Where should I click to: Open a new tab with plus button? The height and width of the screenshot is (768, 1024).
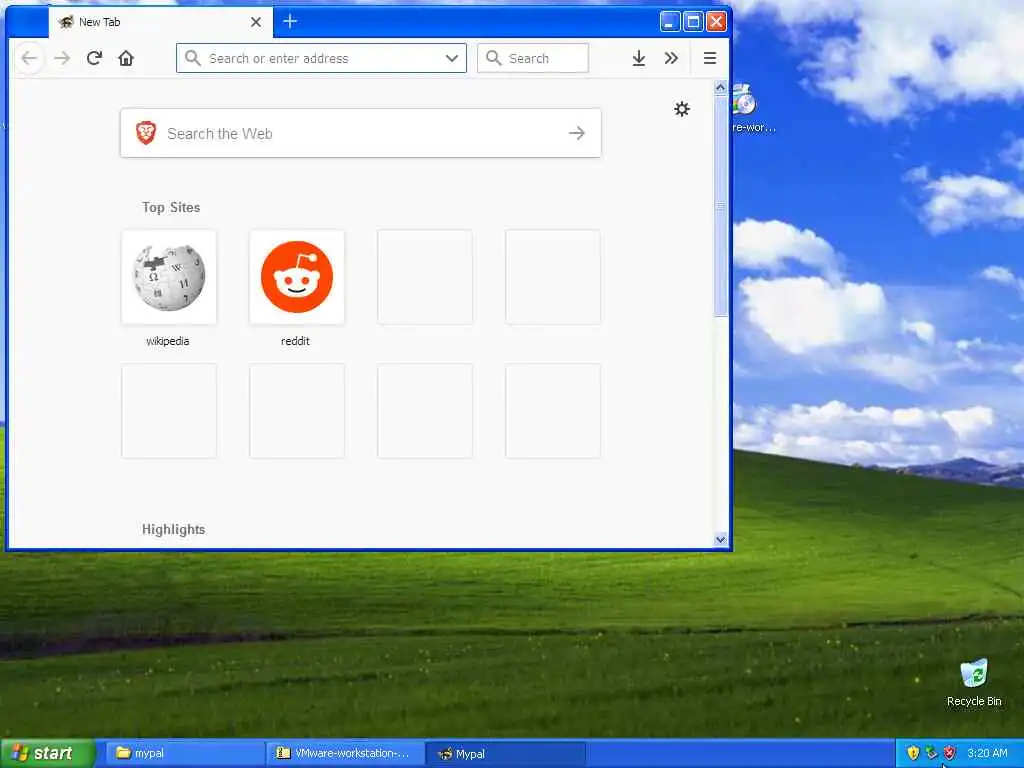tap(290, 22)
